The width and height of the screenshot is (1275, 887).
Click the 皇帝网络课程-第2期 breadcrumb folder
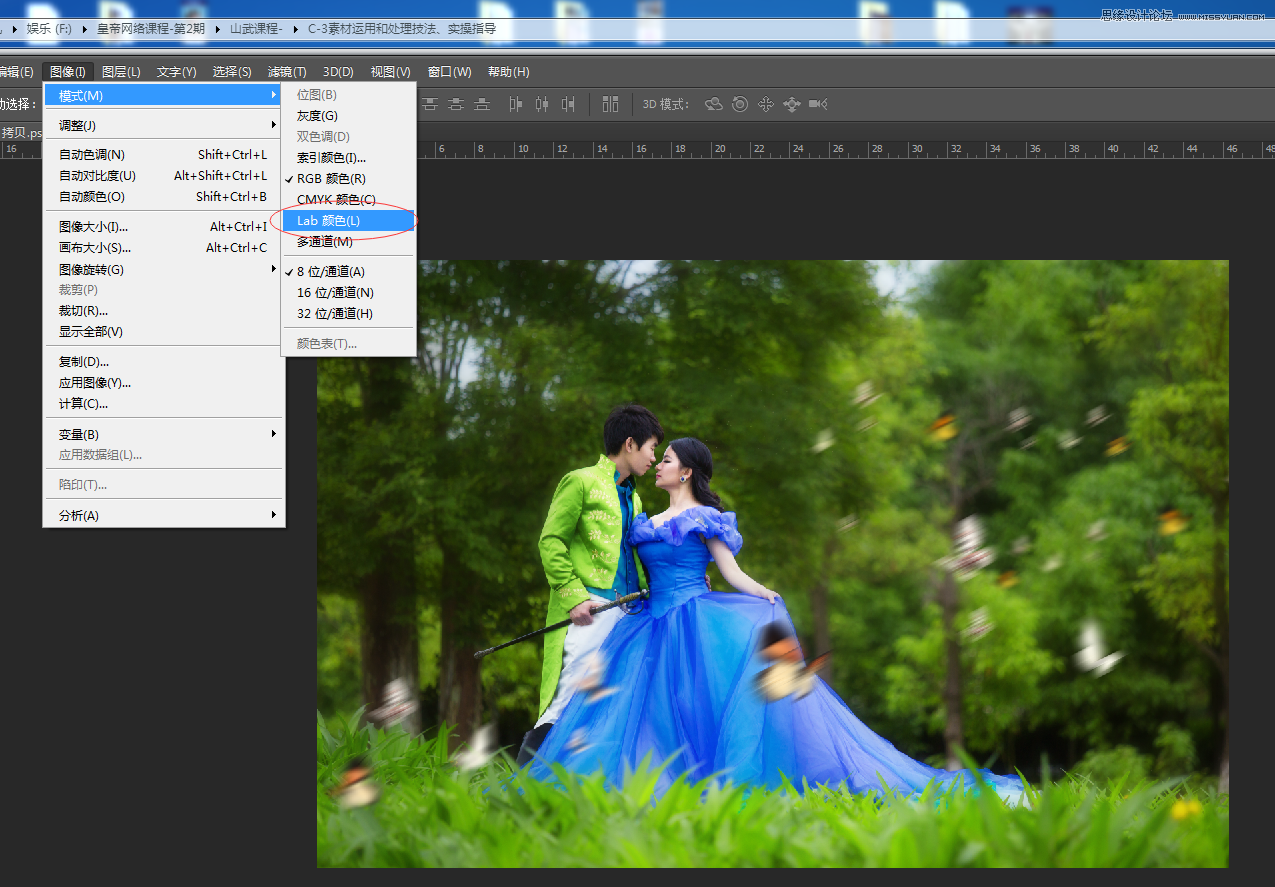151,29
